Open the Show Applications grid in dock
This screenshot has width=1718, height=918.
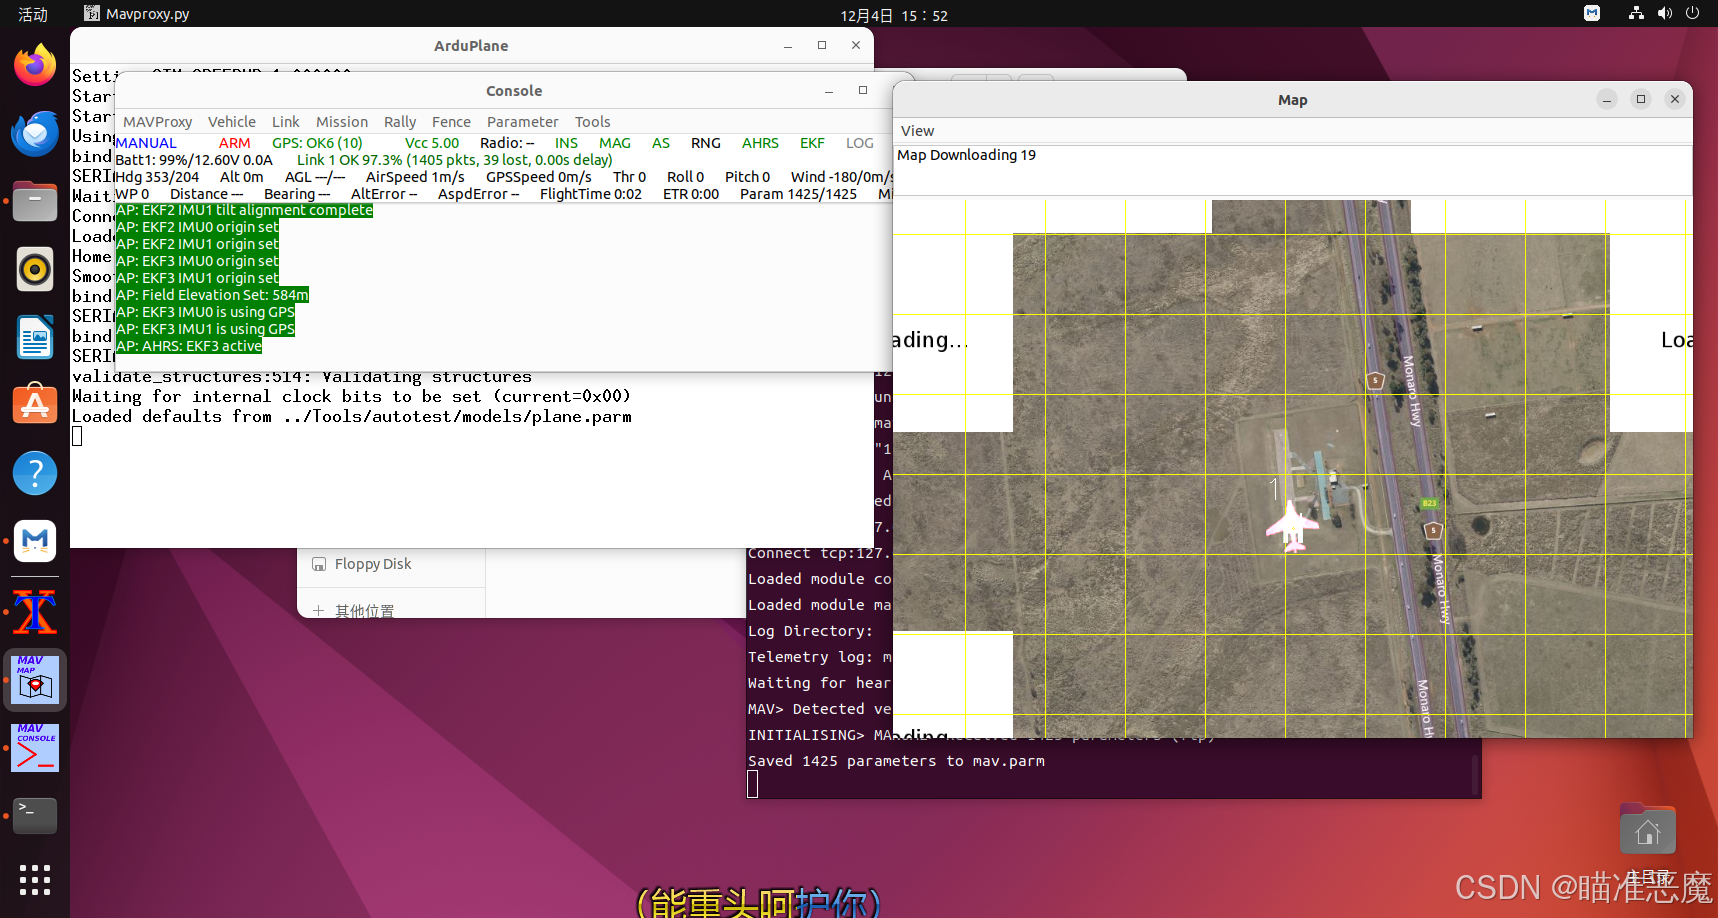[35, 880]
